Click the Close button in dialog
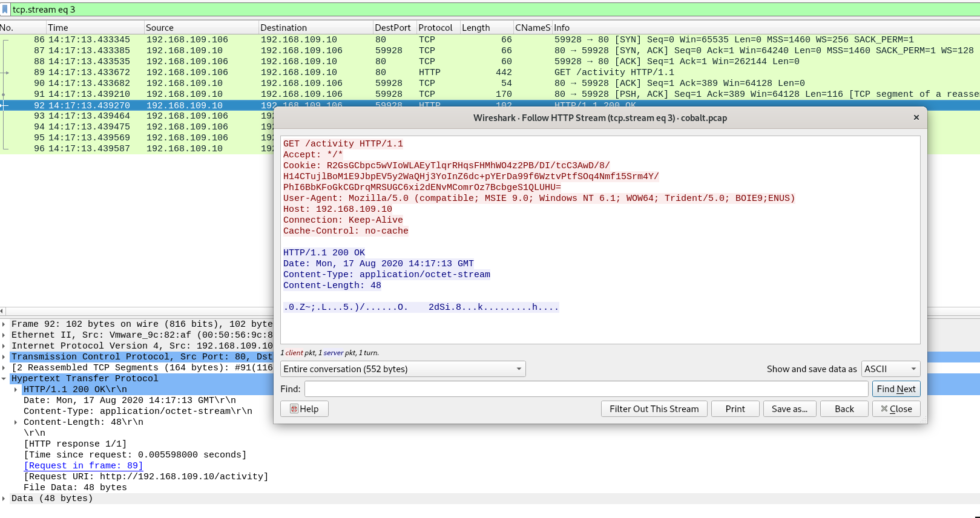This screenshot has width=980, height=518. click(896, 409)
